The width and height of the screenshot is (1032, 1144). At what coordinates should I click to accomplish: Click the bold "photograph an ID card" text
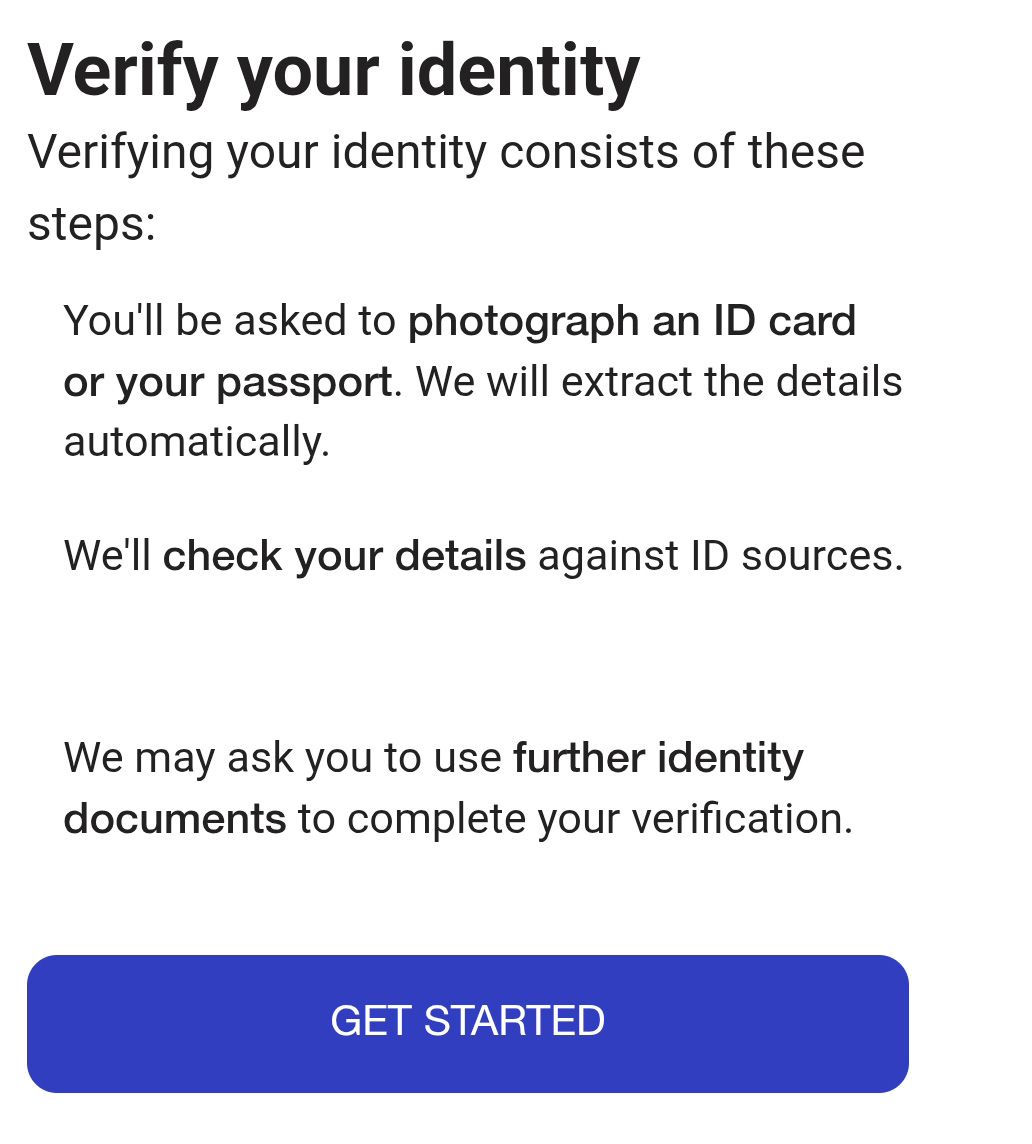point(632,321)
